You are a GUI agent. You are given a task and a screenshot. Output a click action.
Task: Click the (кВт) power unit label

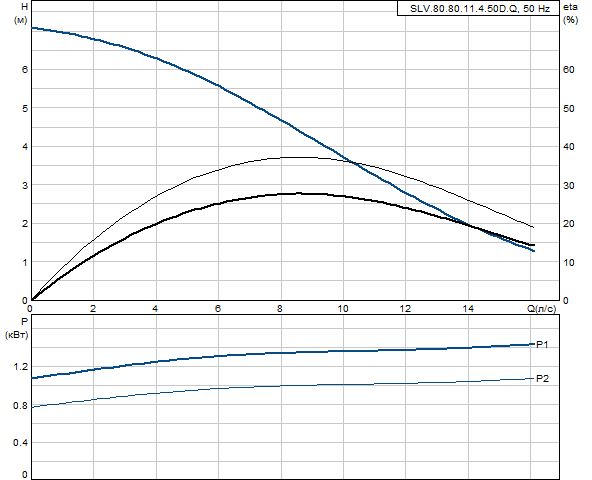17,335
